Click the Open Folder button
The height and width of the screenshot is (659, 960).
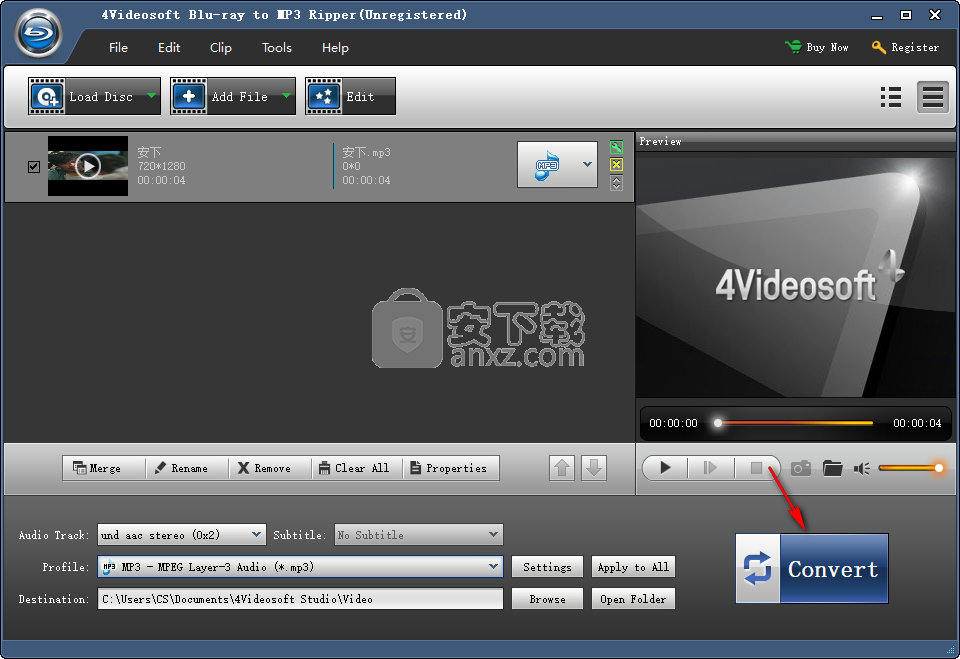[x=634, y=598]
